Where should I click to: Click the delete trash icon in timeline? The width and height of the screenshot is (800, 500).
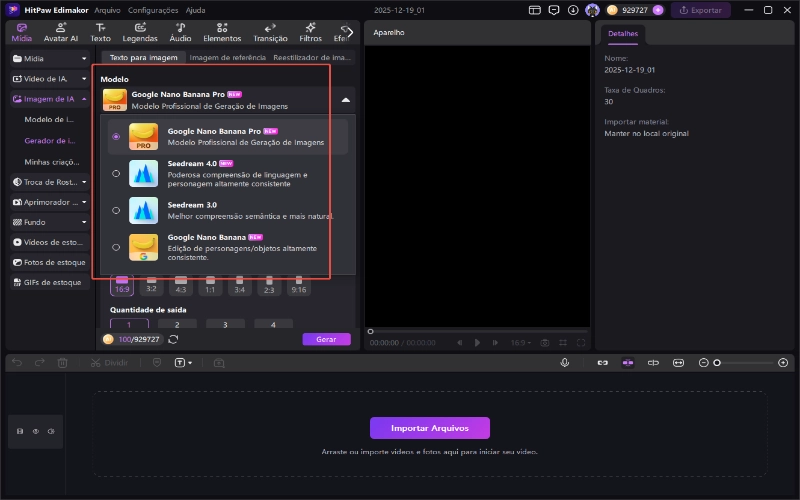point(62,362)
